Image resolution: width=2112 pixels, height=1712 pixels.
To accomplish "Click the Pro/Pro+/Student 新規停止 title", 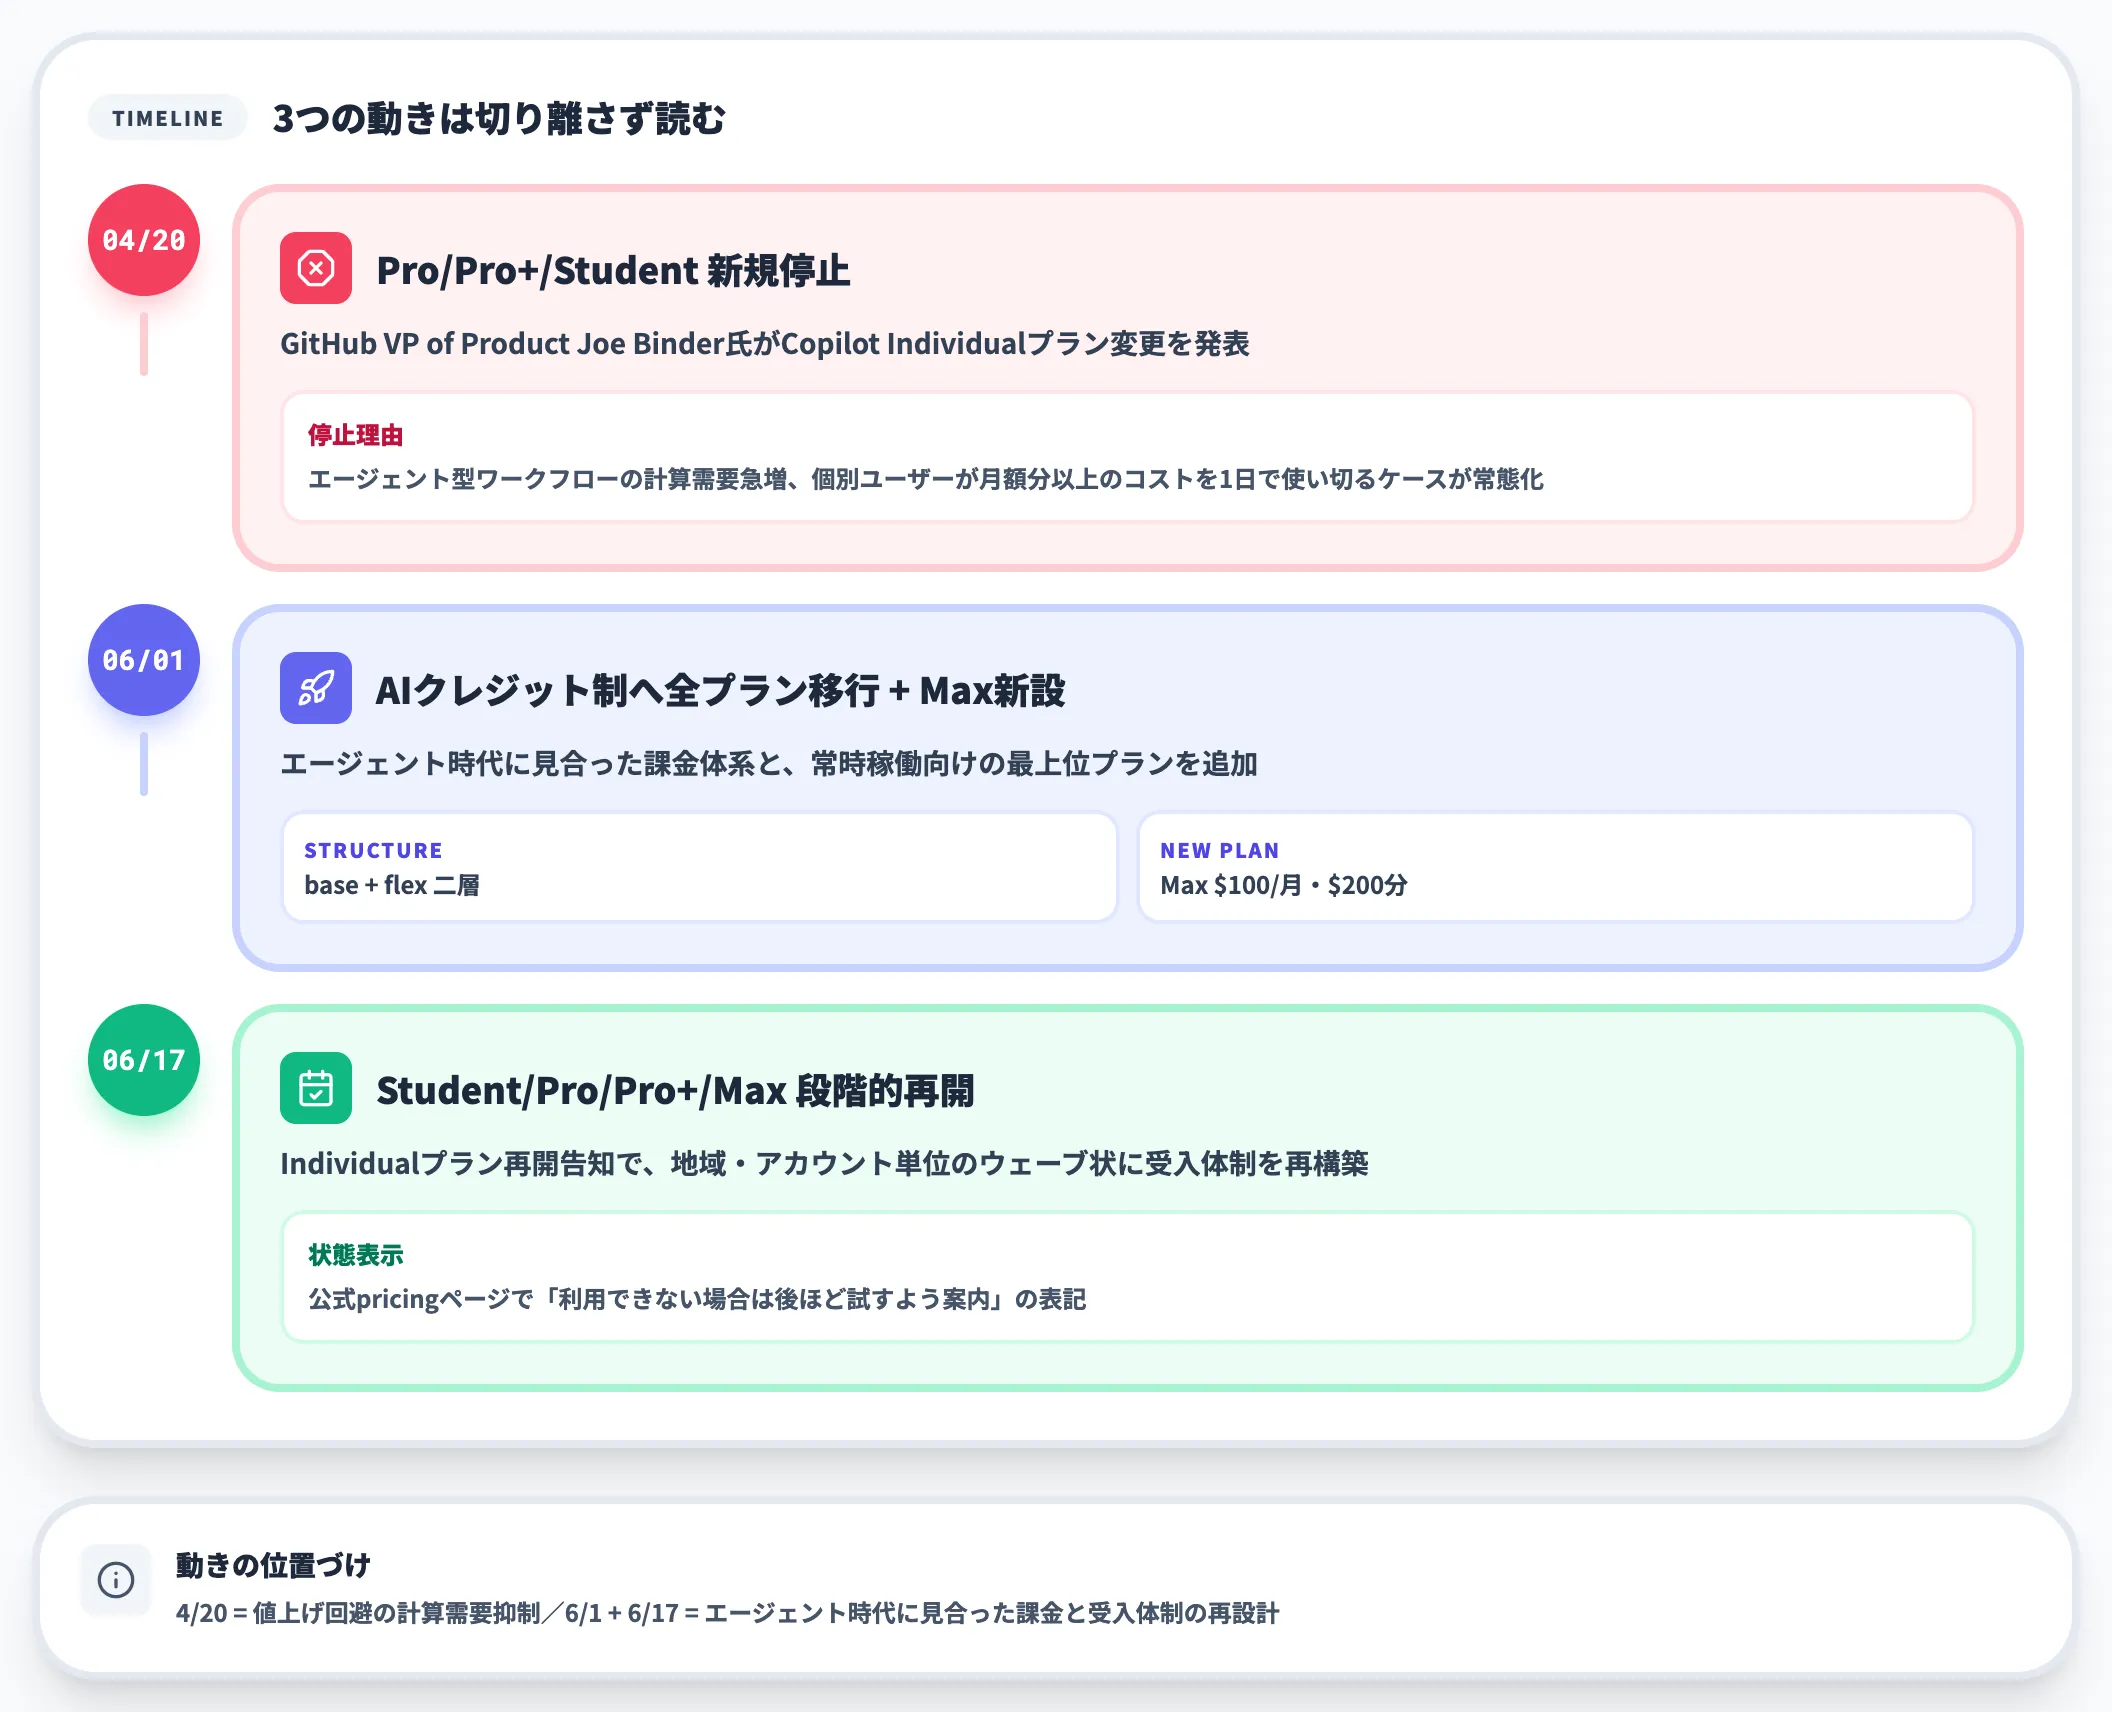I will click(x=613, y=270).
